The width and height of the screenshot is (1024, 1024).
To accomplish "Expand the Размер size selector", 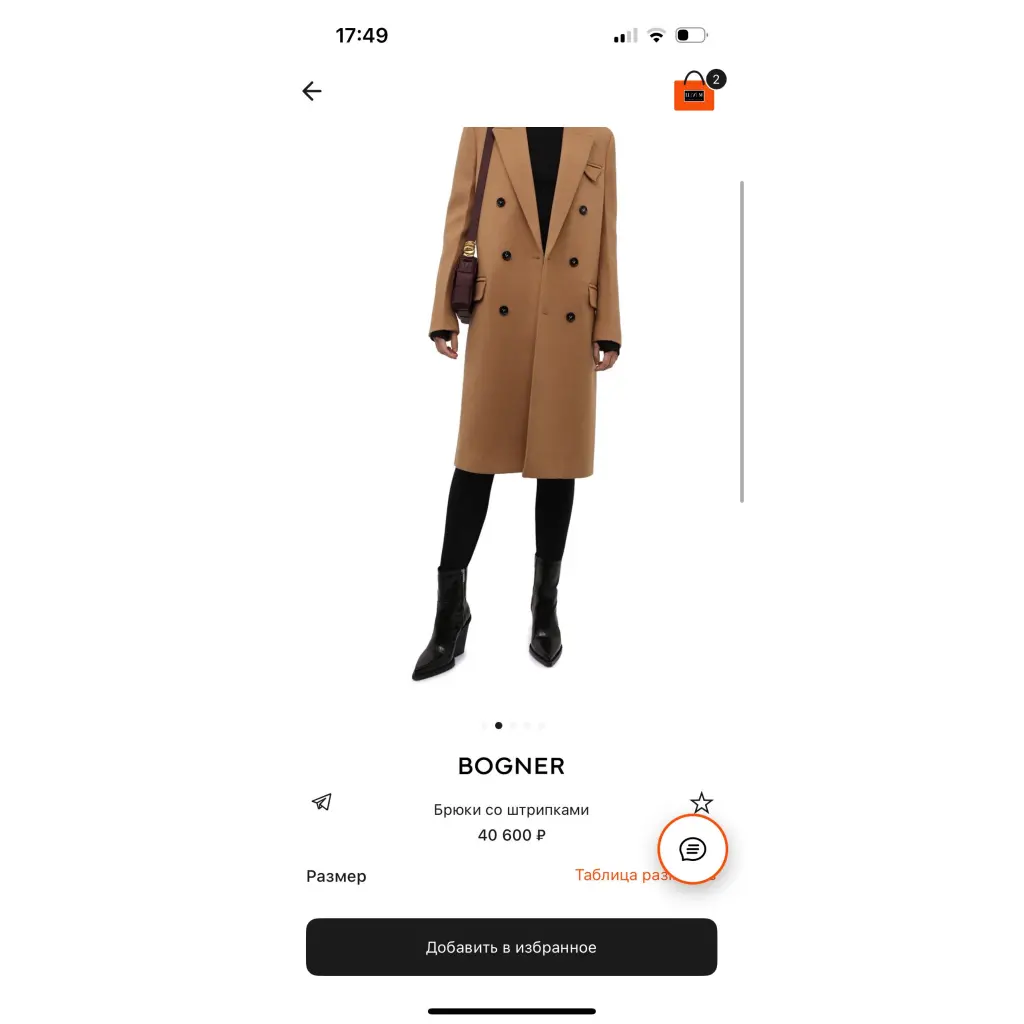I will (336, 876).
